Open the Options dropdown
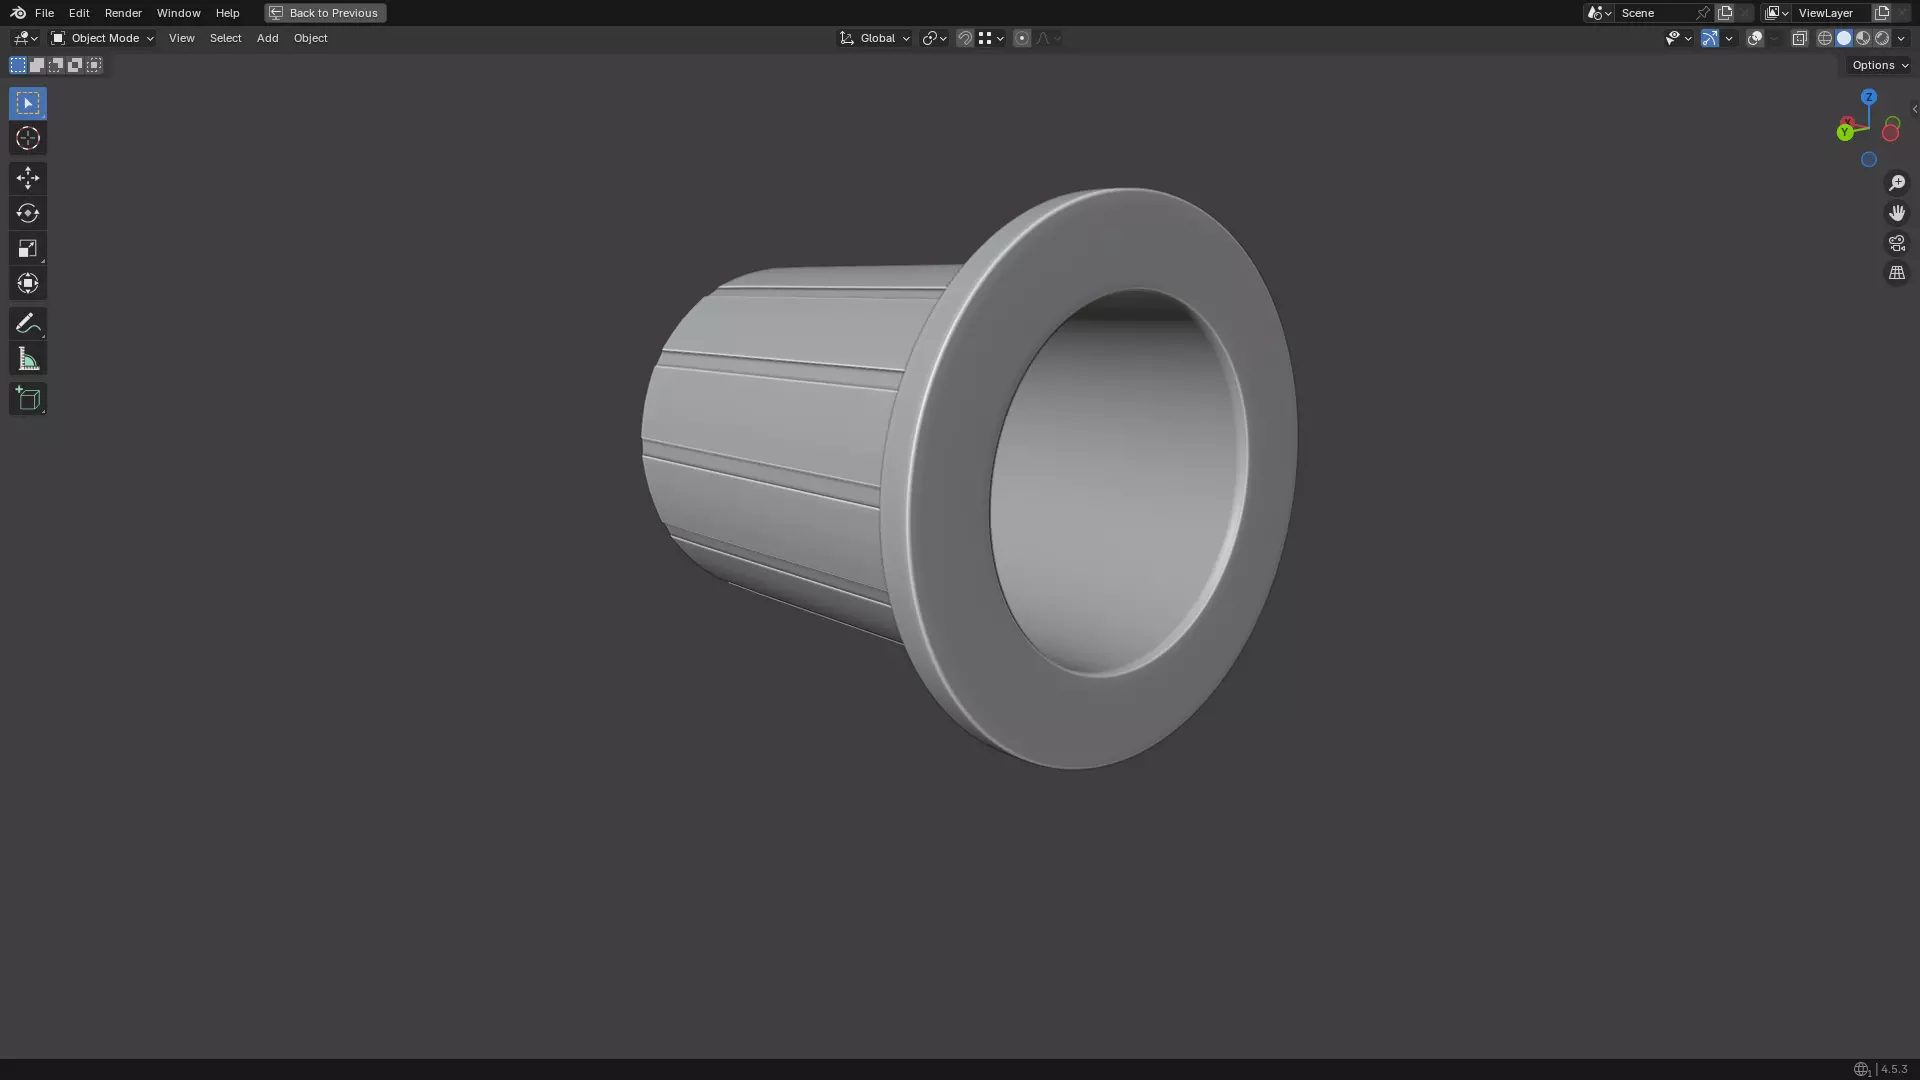This screenshot has height=1080, width=1920. tap(1879, 65)
